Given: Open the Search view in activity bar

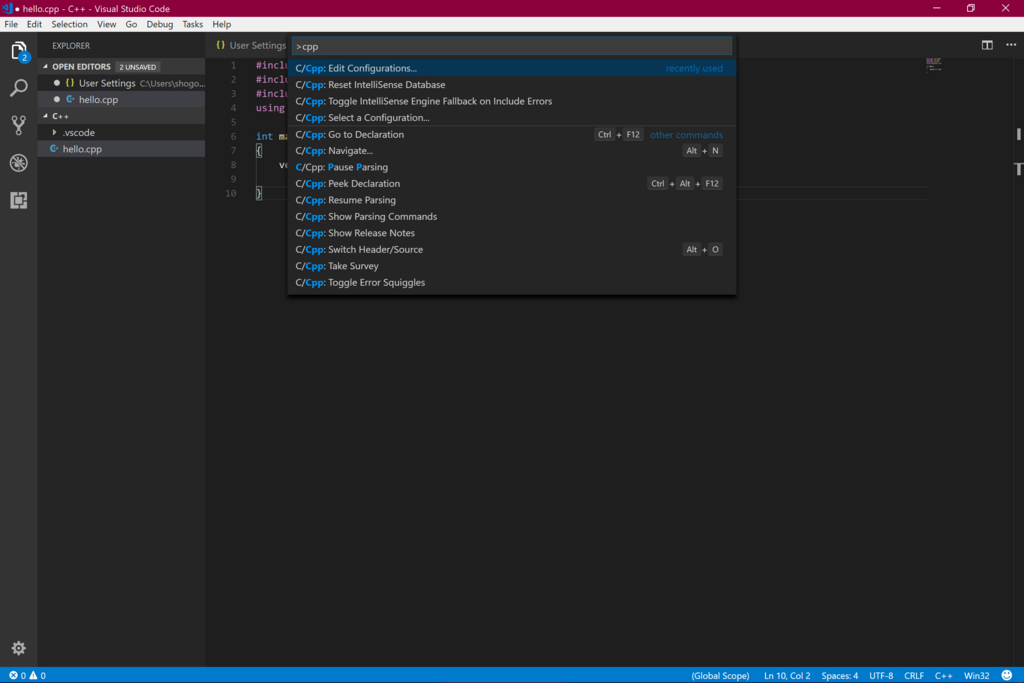Looking at the screenshot, I should tap(18, 87).
